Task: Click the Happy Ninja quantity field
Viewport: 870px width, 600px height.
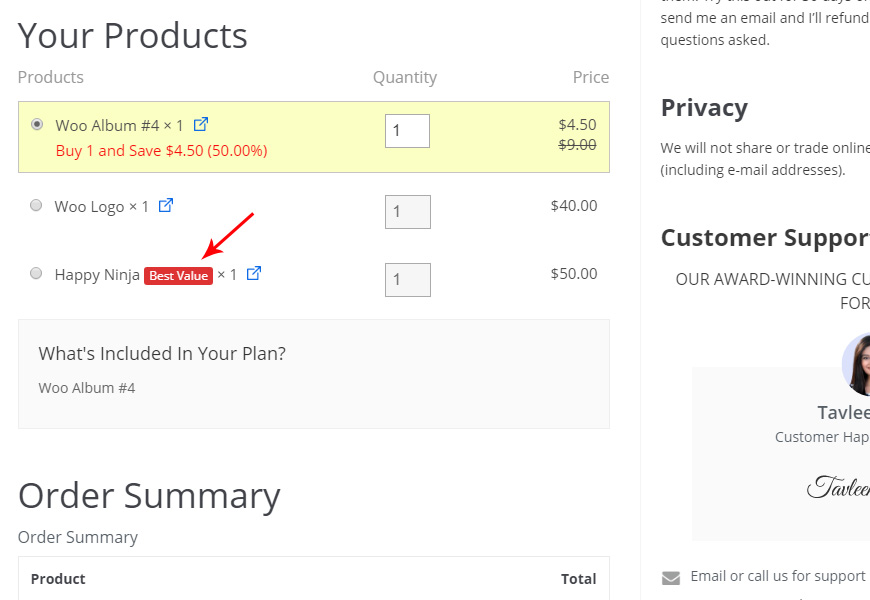Action: (x=408, y=280)
